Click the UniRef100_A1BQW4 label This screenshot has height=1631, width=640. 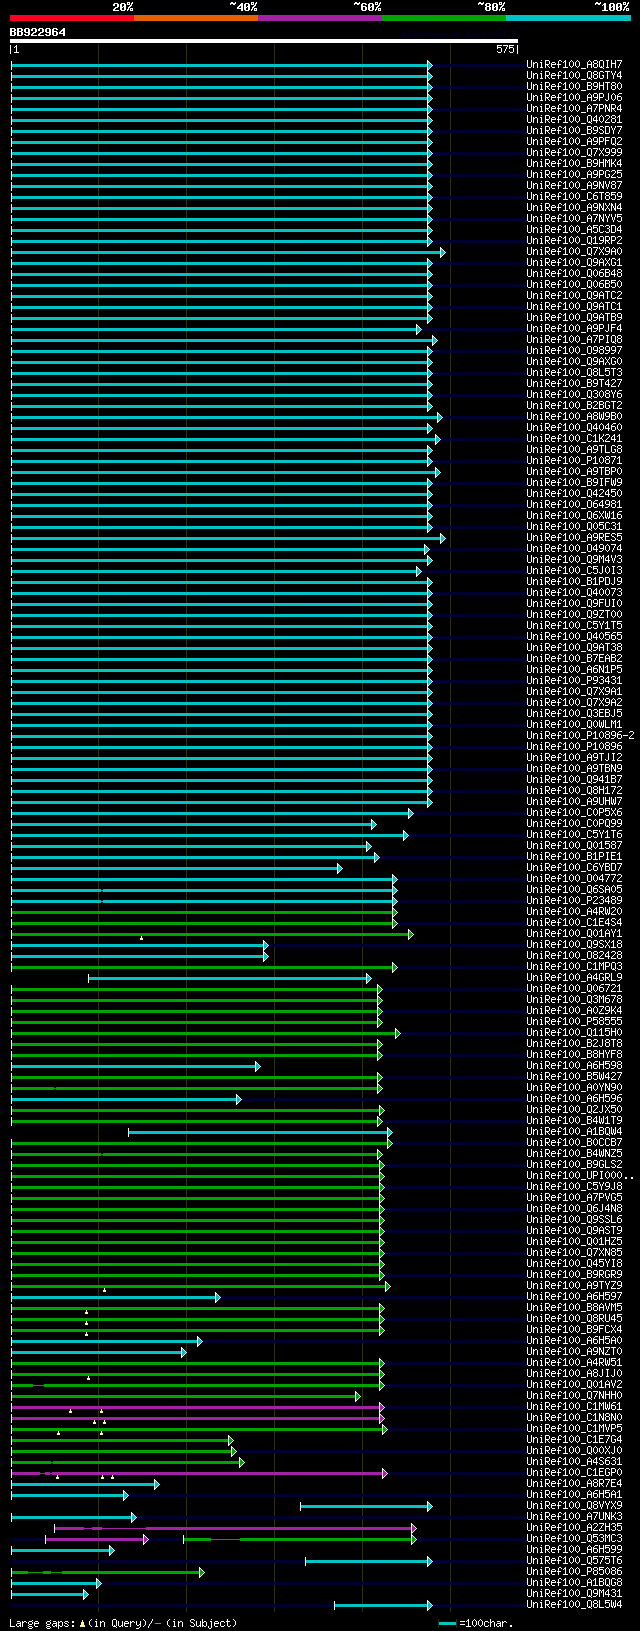[574, 1132]
